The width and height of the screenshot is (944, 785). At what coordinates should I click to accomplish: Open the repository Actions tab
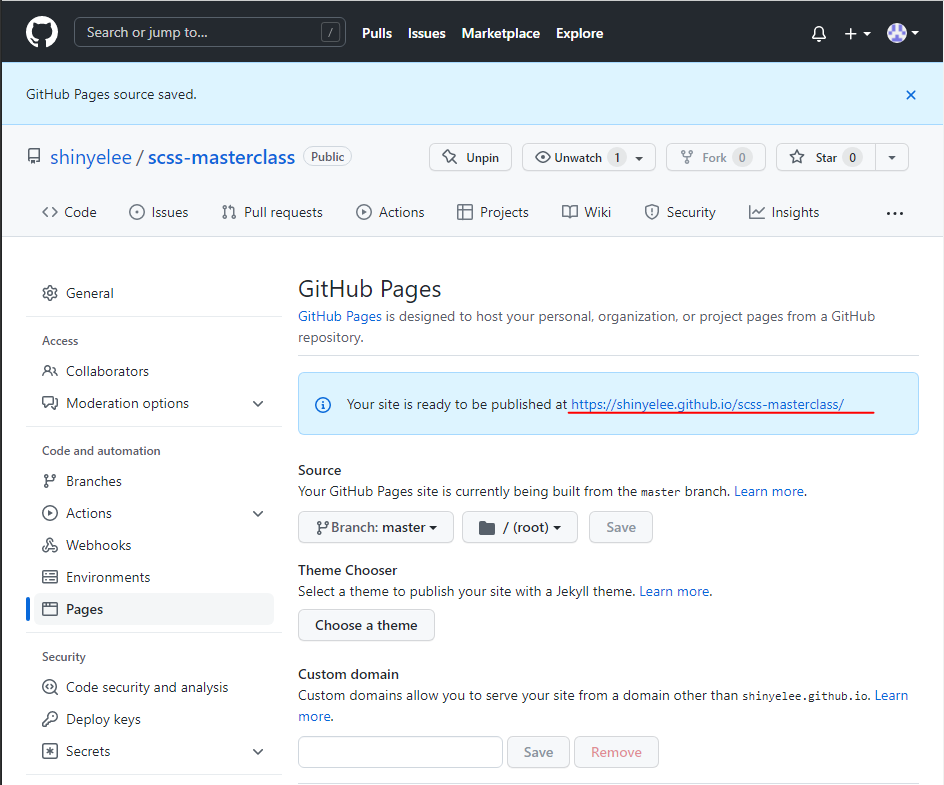click(x=390, y=212)
